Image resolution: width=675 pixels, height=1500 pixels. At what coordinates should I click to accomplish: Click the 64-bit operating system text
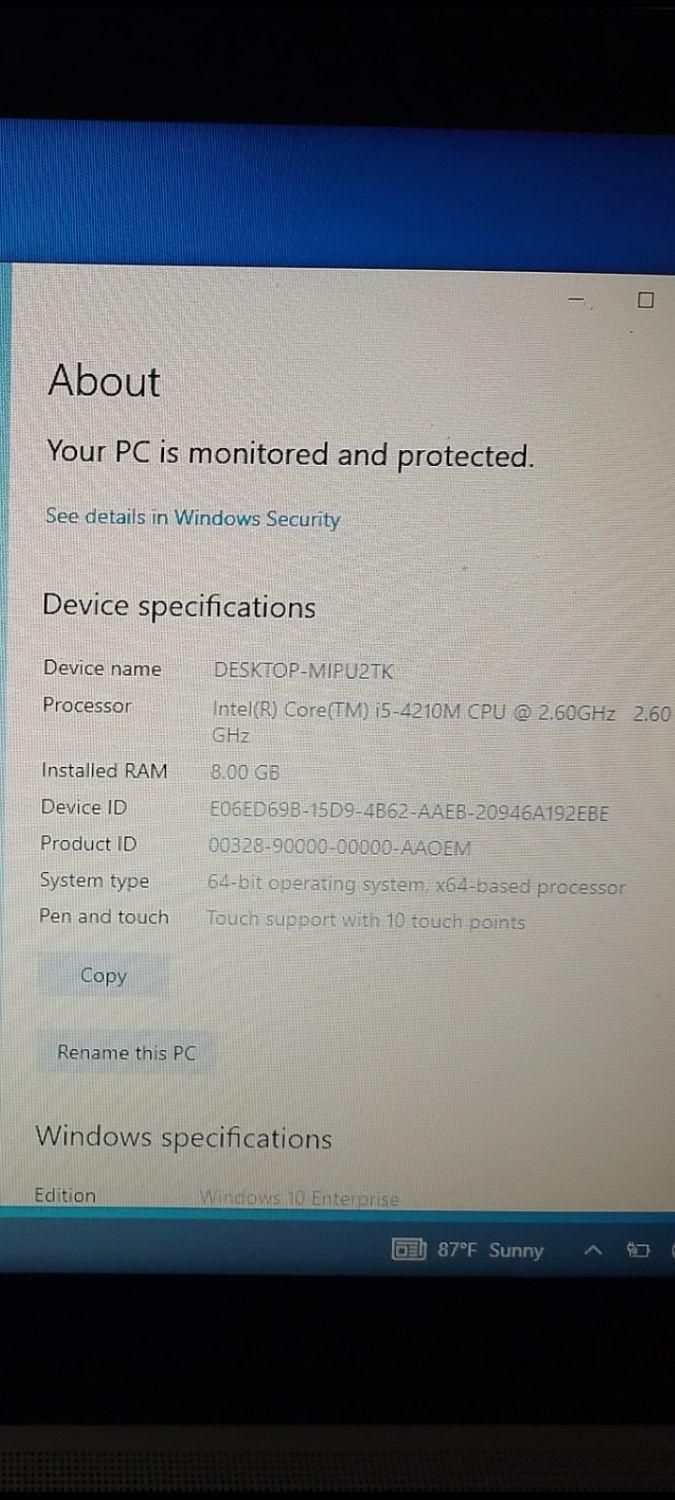[x=416, y=886]
